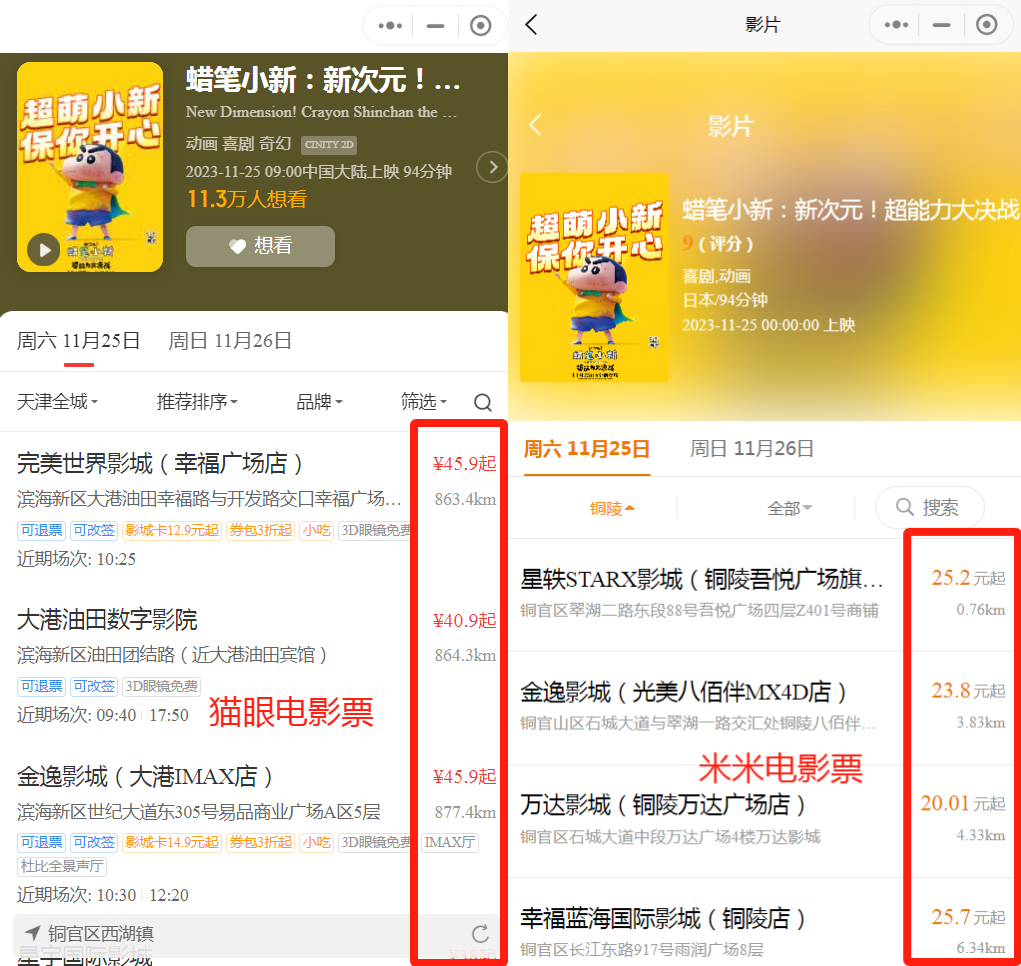Click 11.3万人想看 count text
This screenshot has height=966, width=1021.
[x=247, y=199]
